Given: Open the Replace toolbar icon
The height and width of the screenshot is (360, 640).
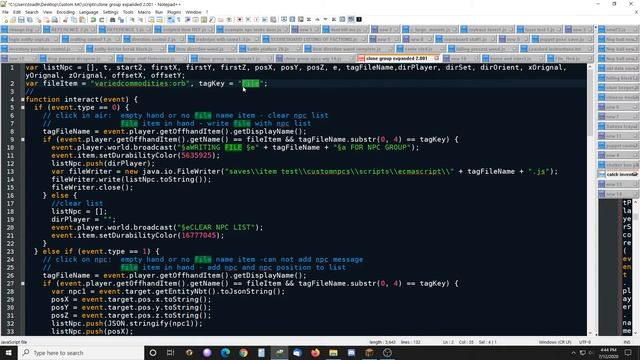Looking at the screenshot, I should (x=121, y=20).
